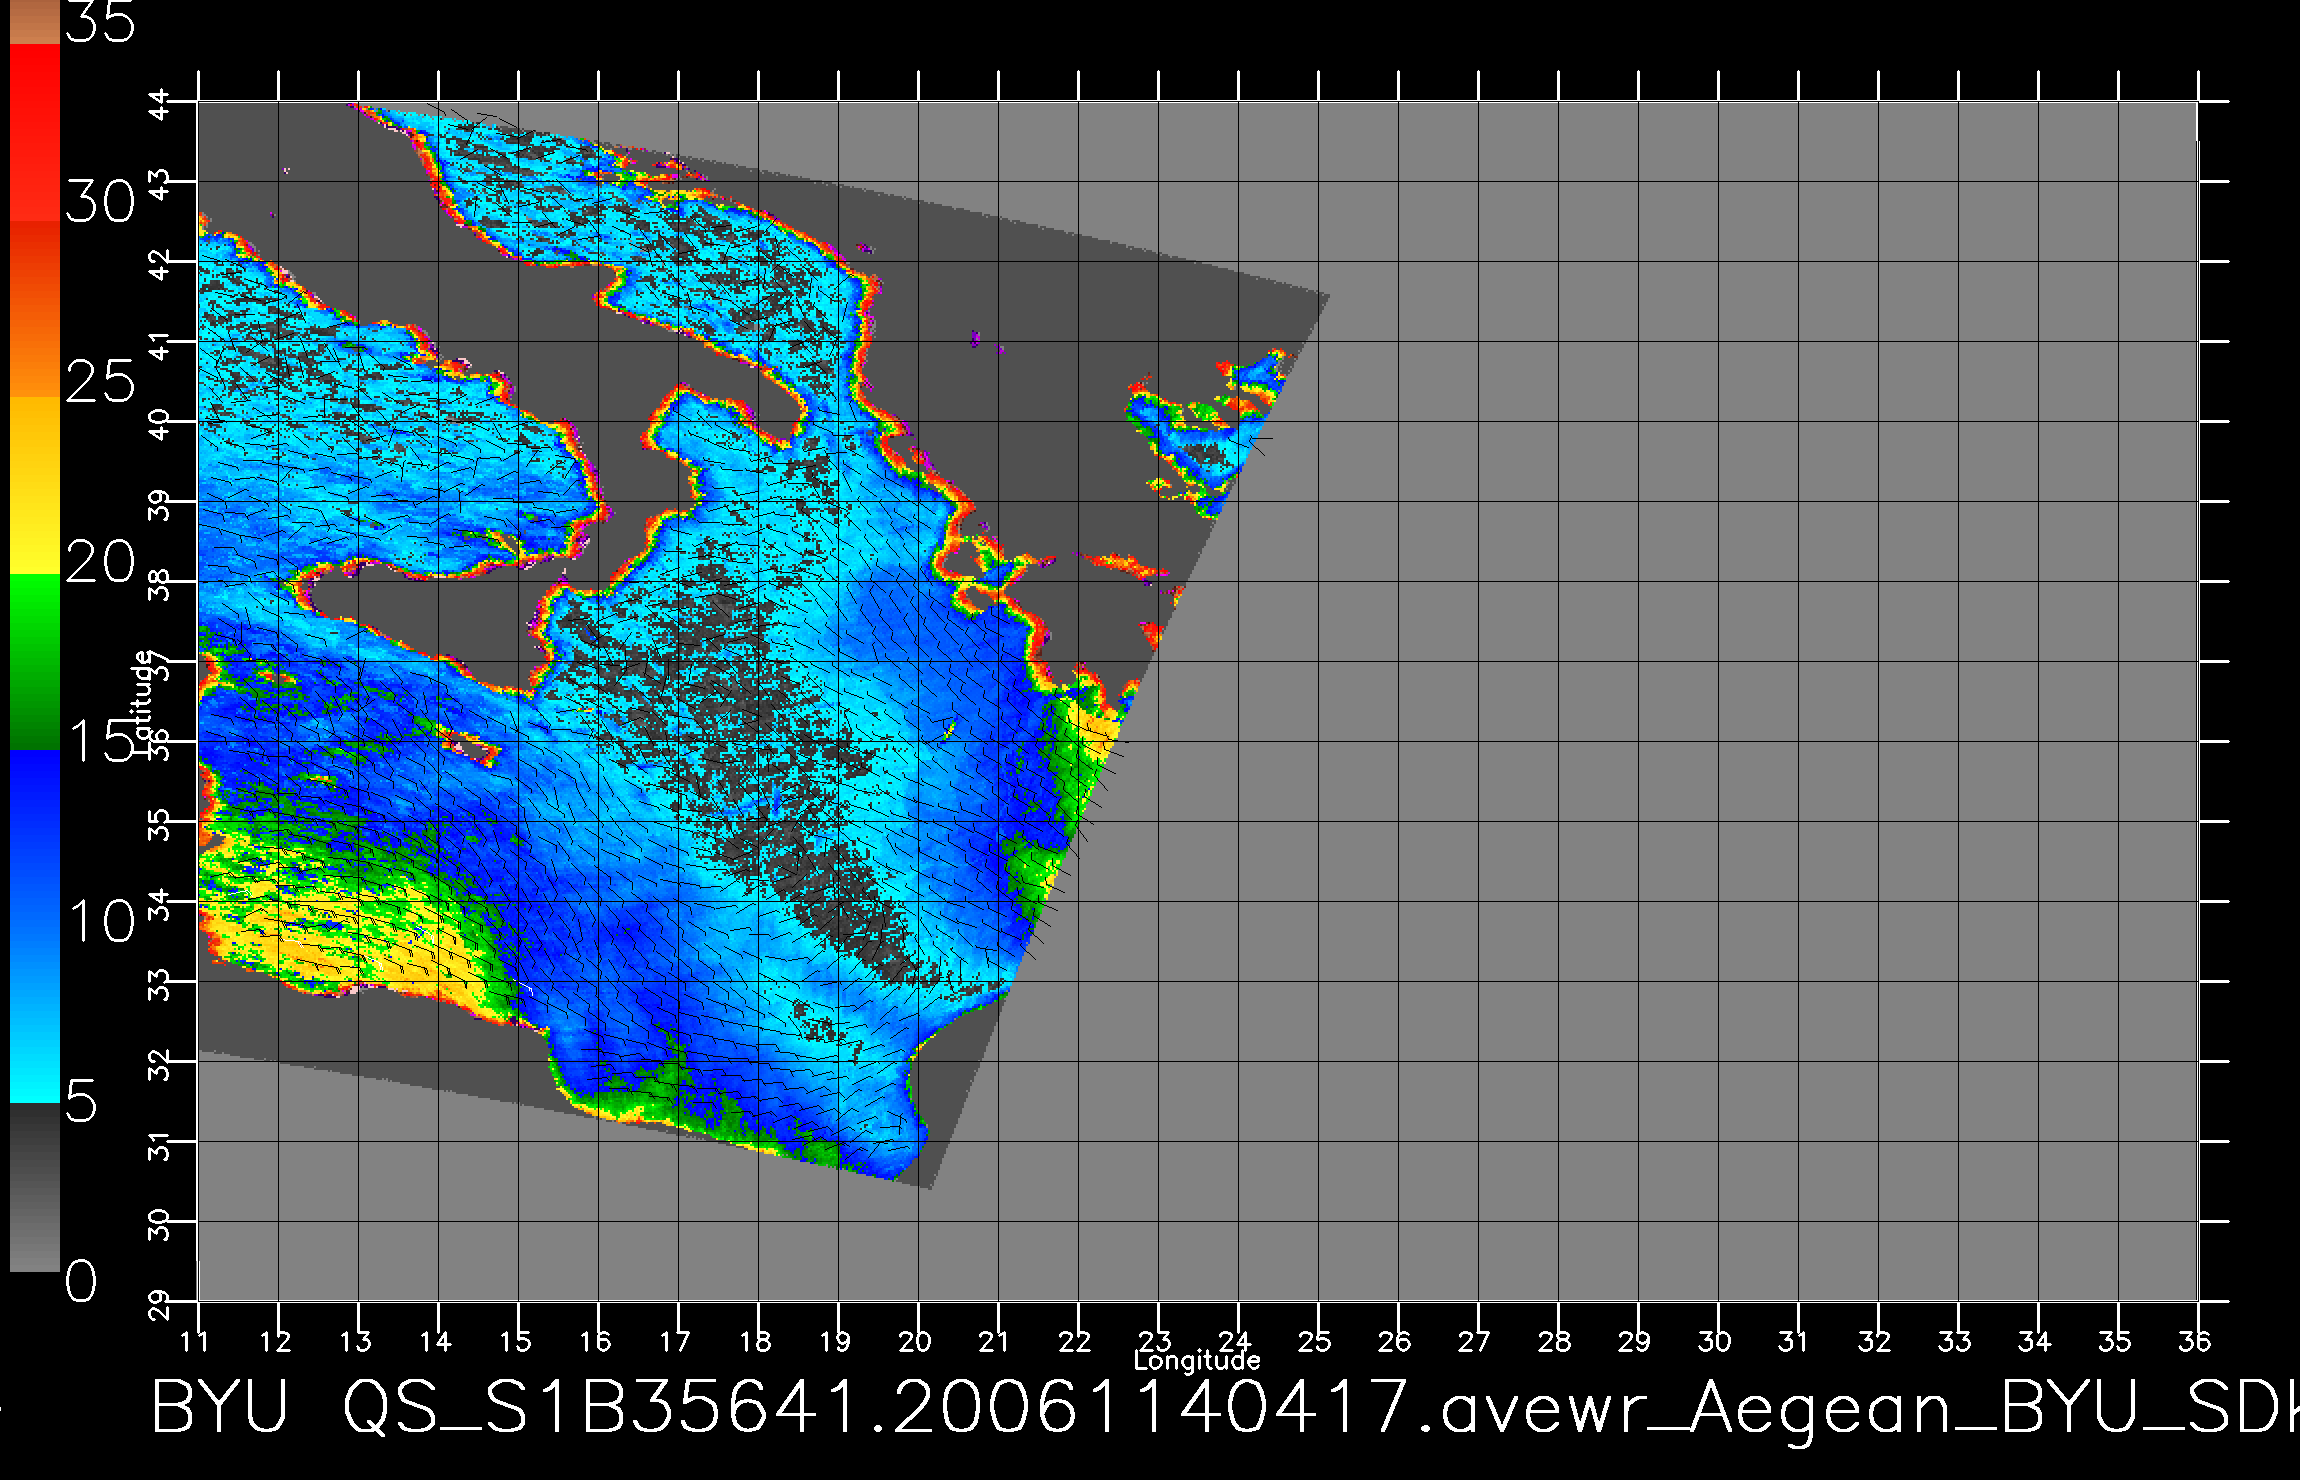Click longitude tick label 26
Image resolution: width=2300 pixels, height=1480 pixels.
pos(1394,1341)
